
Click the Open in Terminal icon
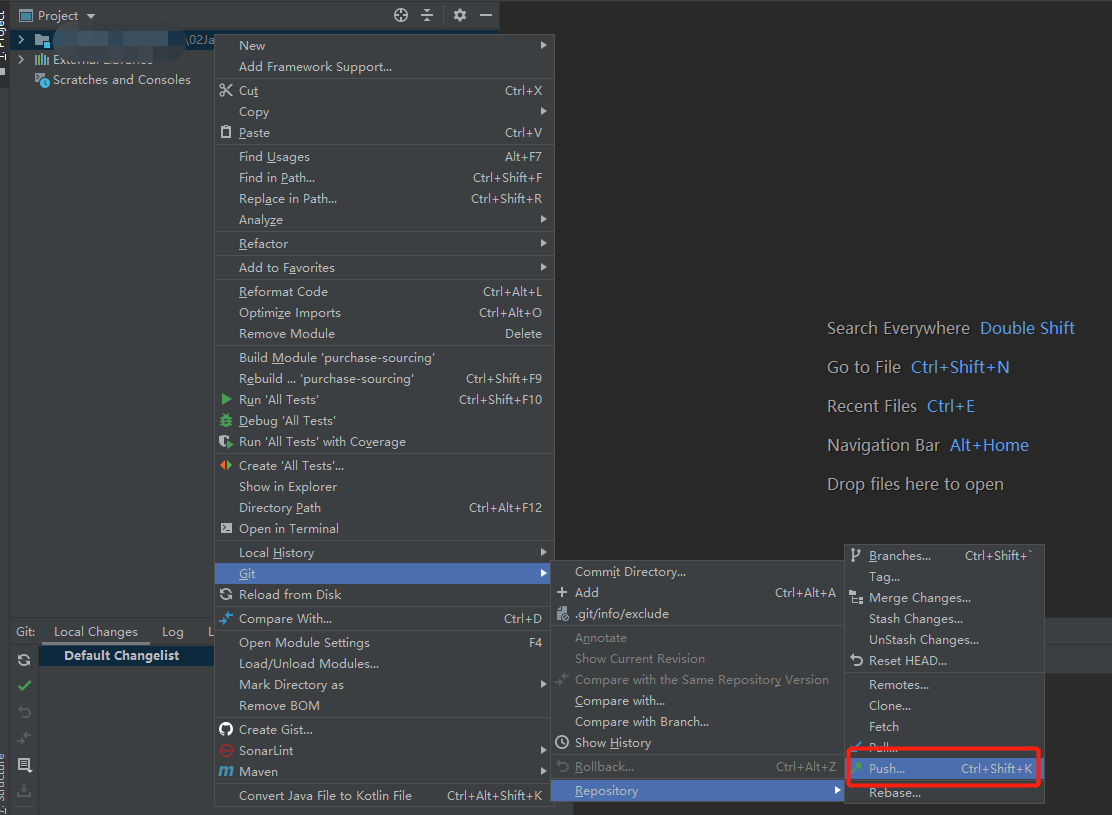pyautogui.click(x=226, y=528)
